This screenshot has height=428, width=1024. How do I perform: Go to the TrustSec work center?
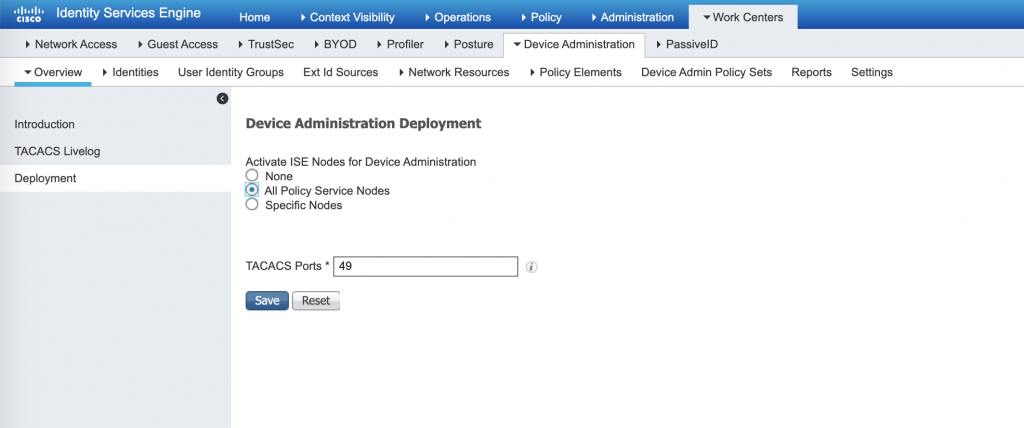tap(265, 44)
